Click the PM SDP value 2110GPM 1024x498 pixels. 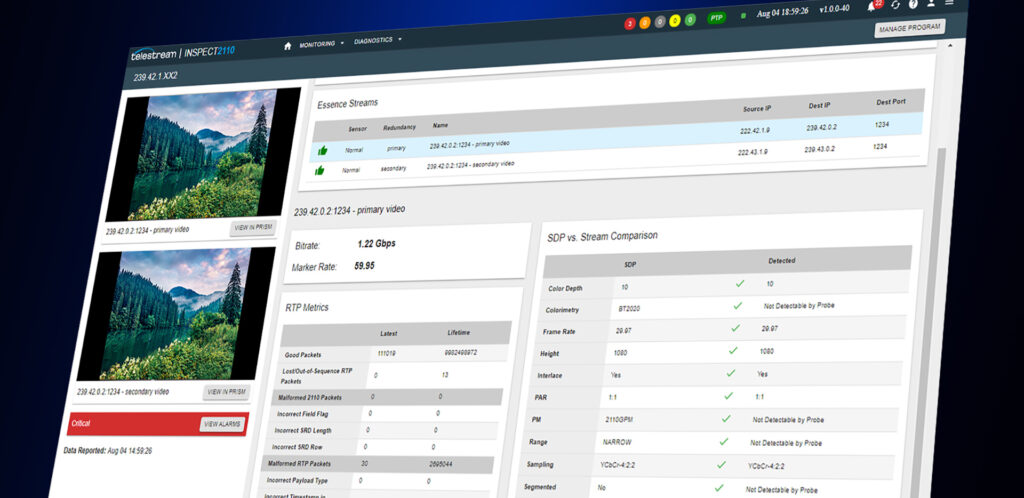coord(617,420)
